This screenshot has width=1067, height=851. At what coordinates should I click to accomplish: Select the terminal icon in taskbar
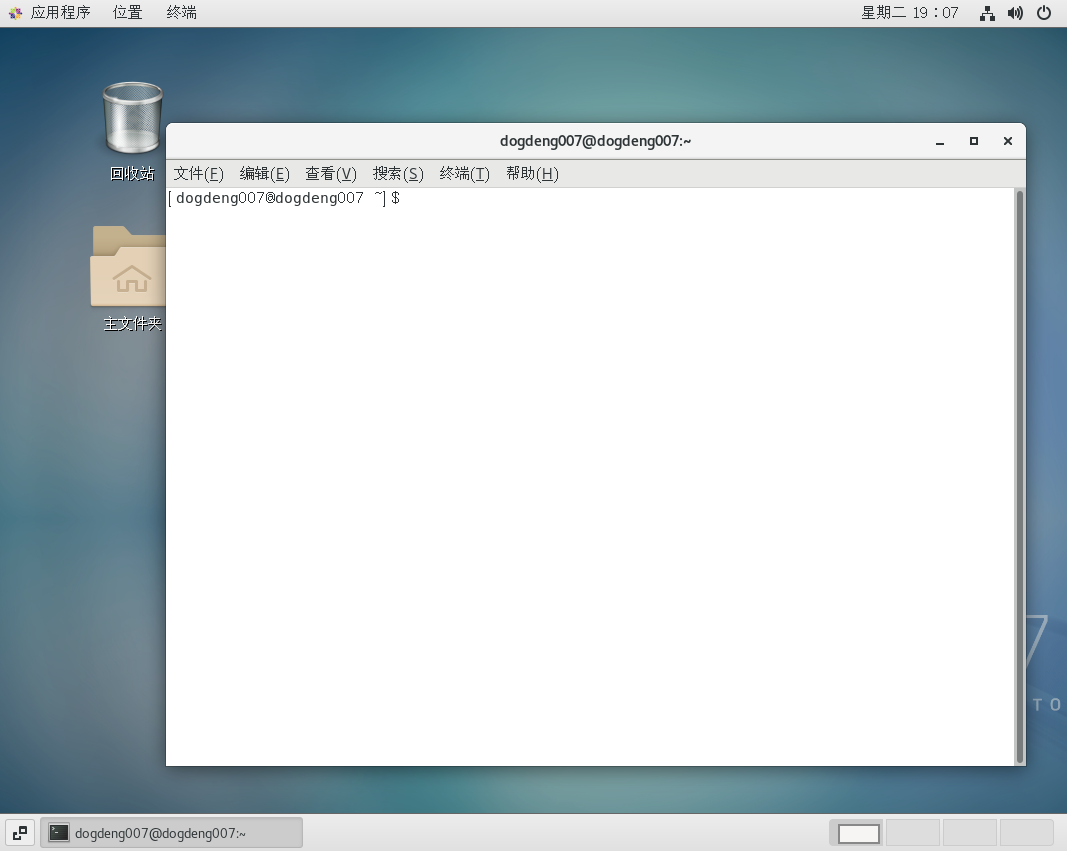click(59, 833)
